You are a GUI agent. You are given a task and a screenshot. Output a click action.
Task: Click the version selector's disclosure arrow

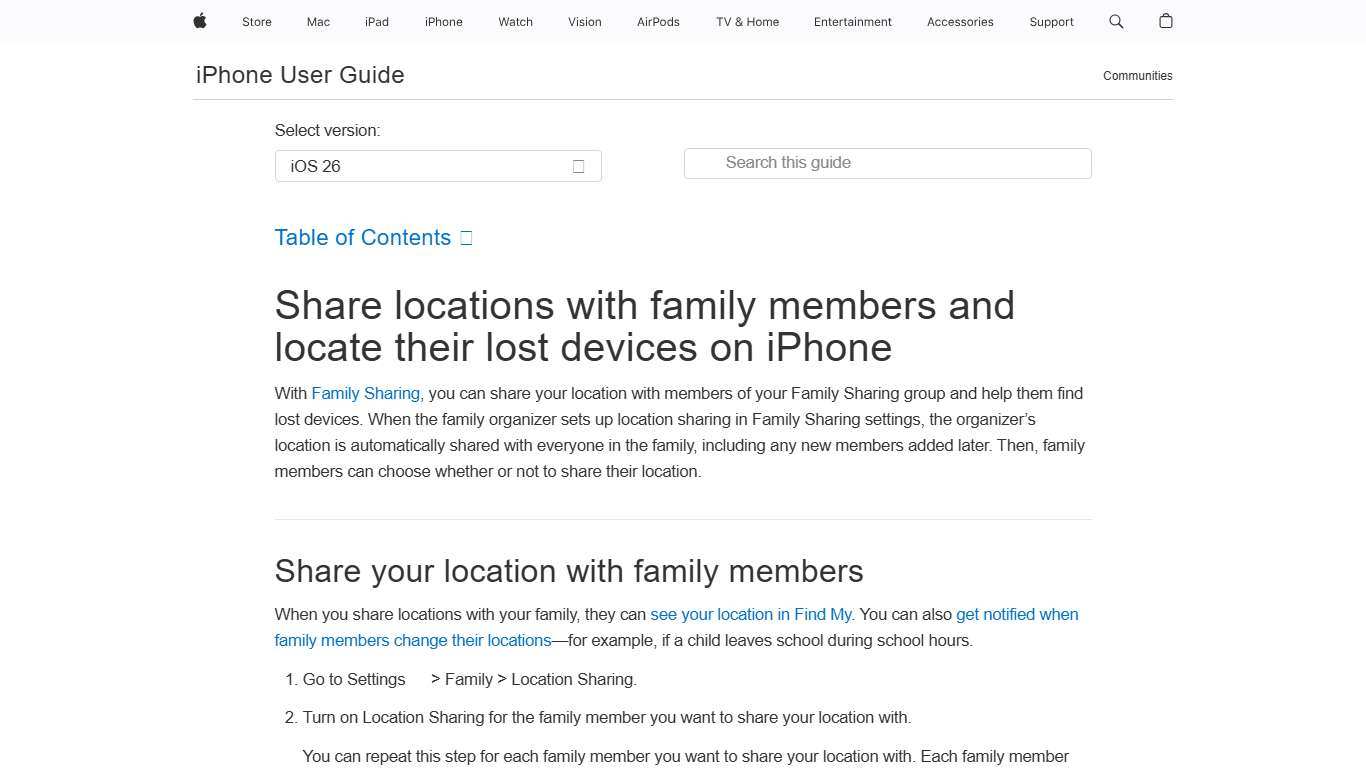pyautogui.click(x=578, y=166)
